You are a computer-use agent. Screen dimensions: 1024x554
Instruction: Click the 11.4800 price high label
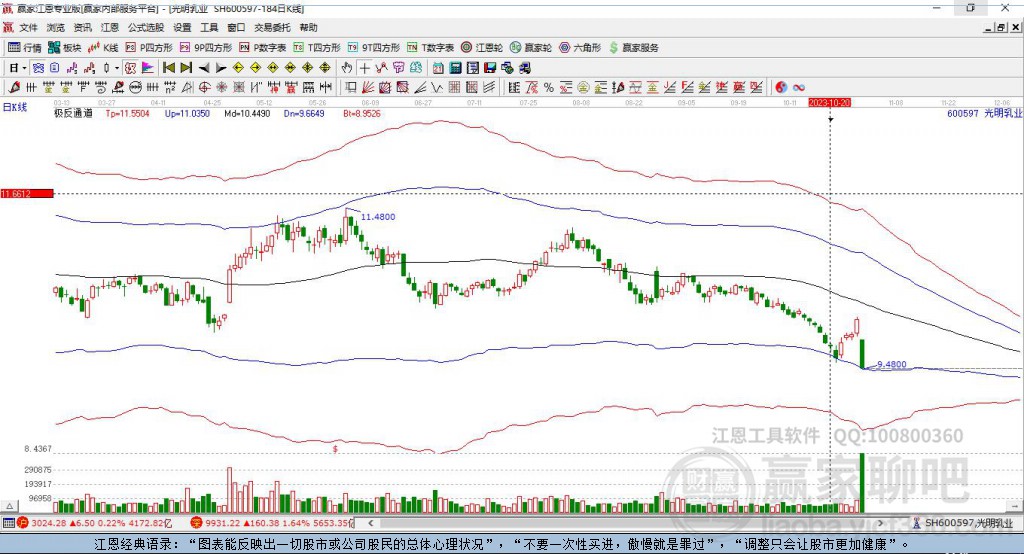[x=378, y=217]
